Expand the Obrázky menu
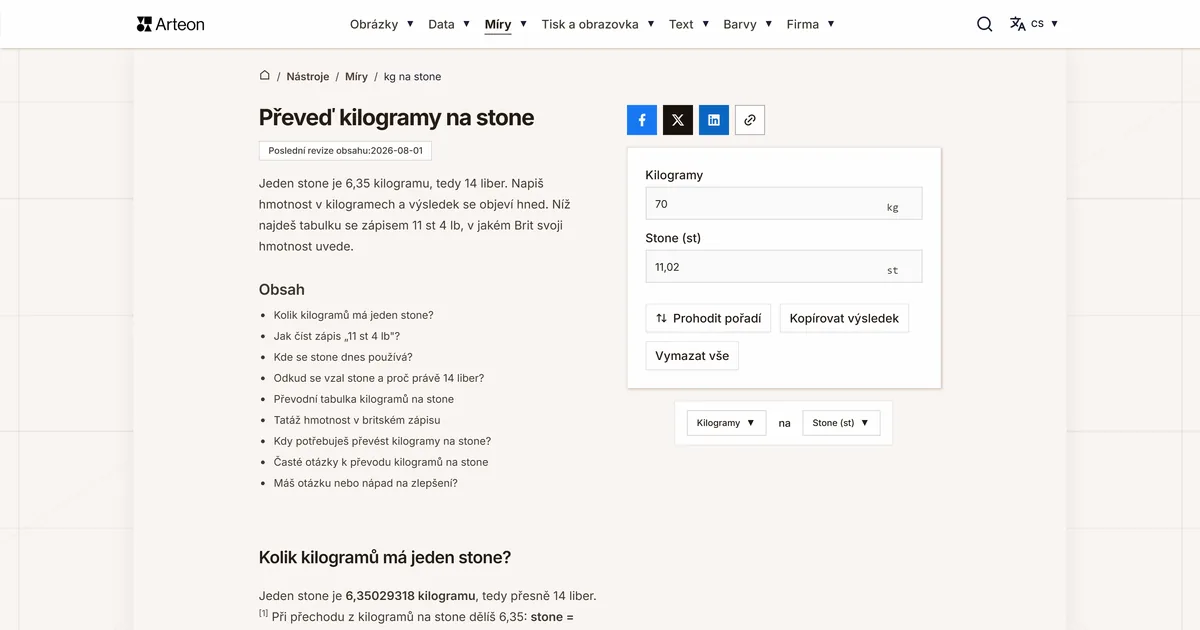The image size is (1200, 630). click(x=382, y=24)
